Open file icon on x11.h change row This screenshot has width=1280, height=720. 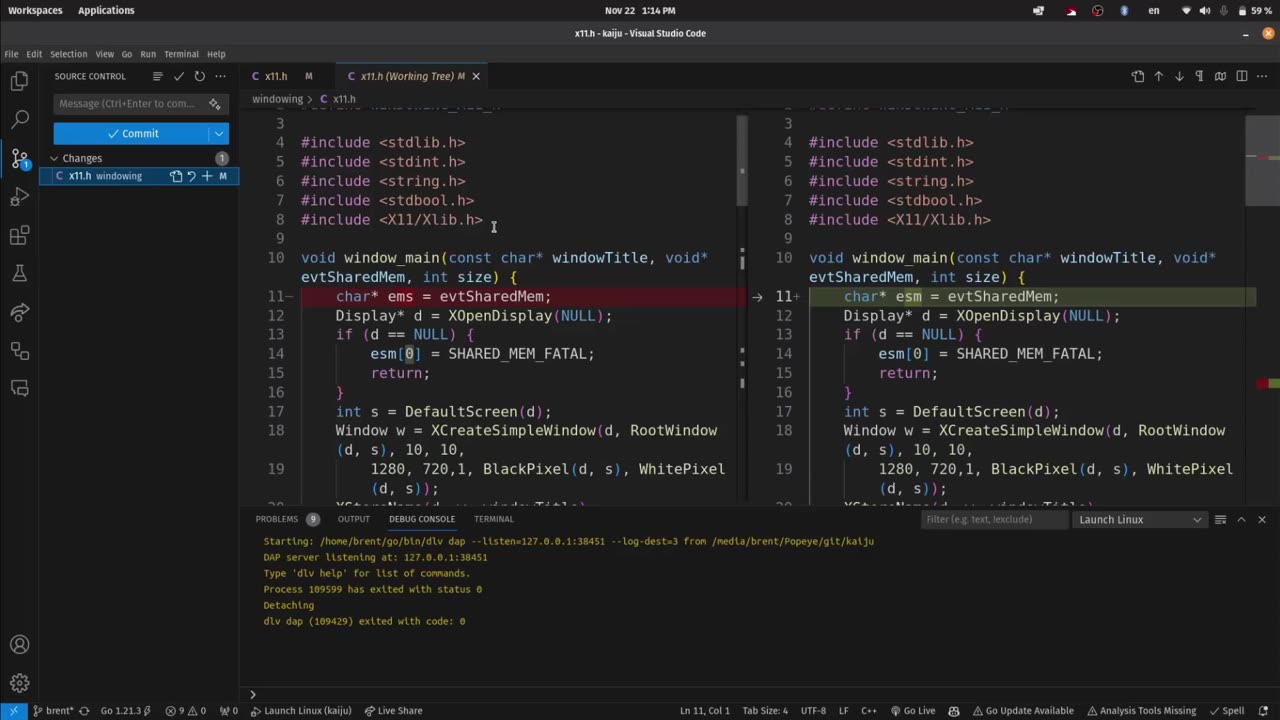point(176,176)
